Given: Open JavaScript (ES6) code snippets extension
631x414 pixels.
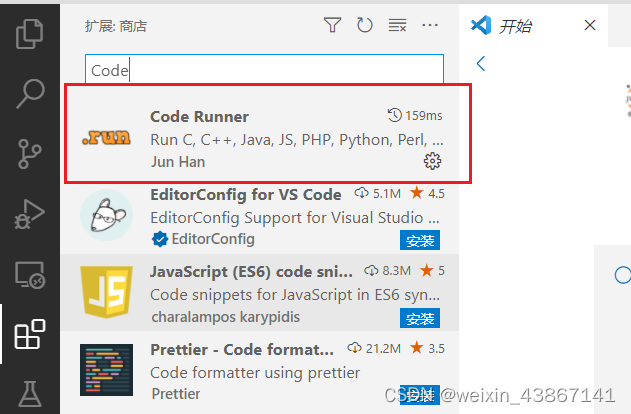Looking at the screenshot, I should [260, 292].
